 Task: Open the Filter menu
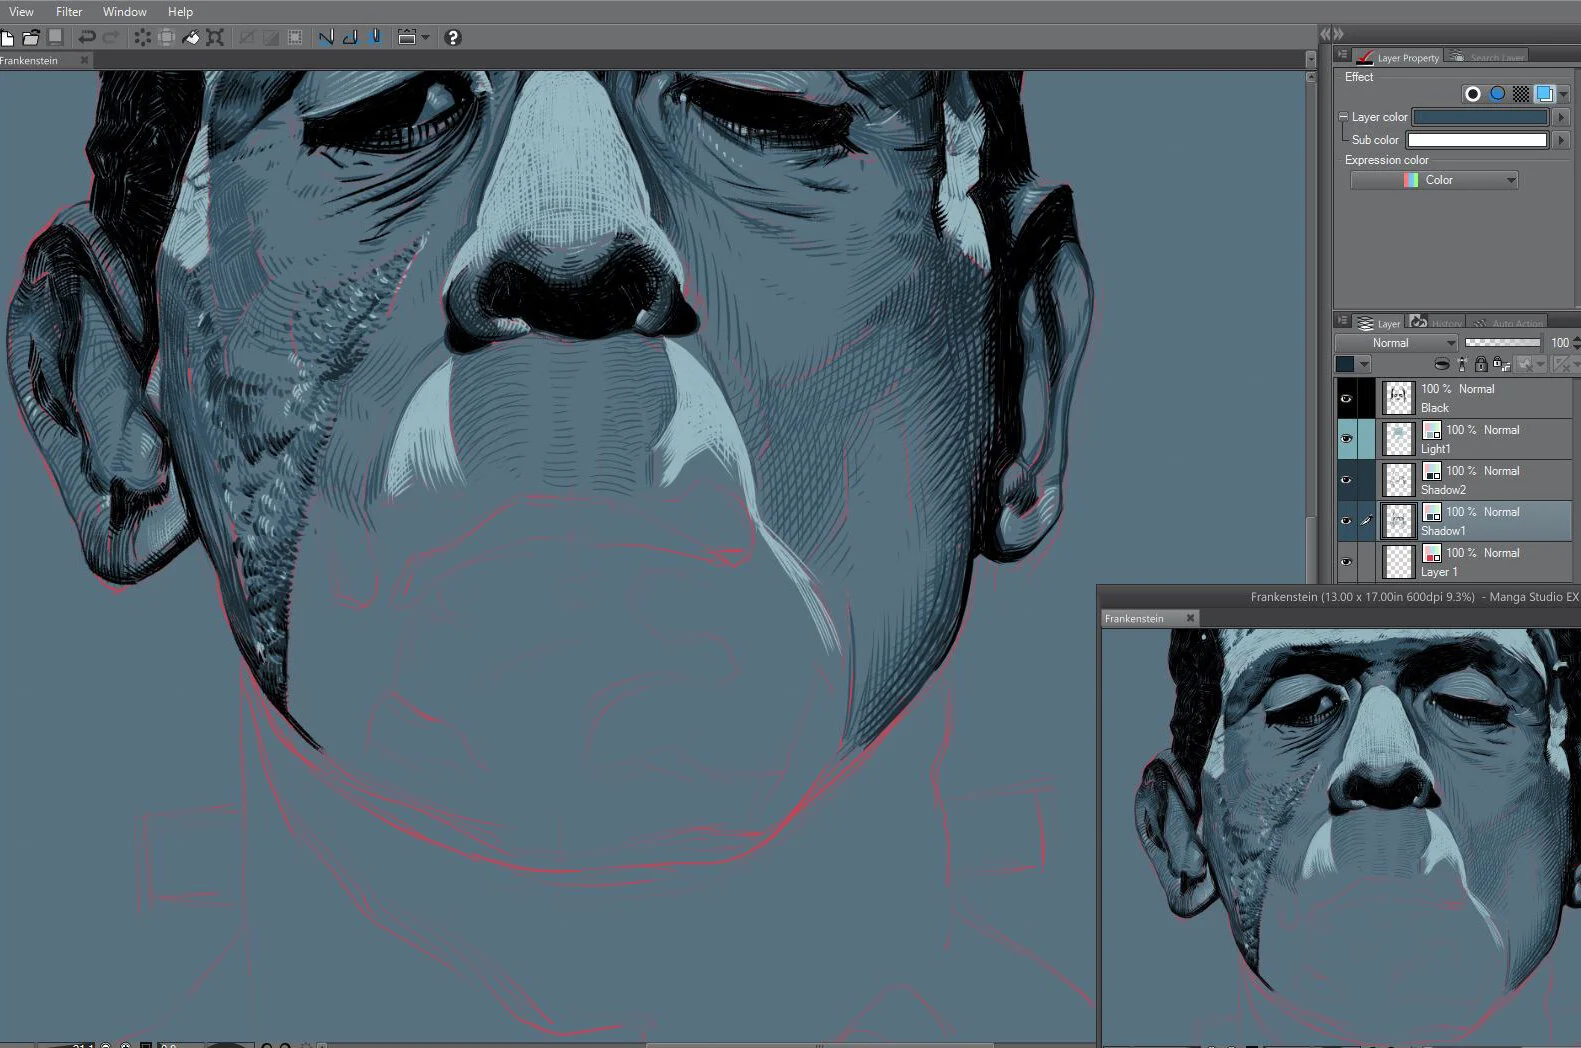pyautogui.click(x=69, y=12)
